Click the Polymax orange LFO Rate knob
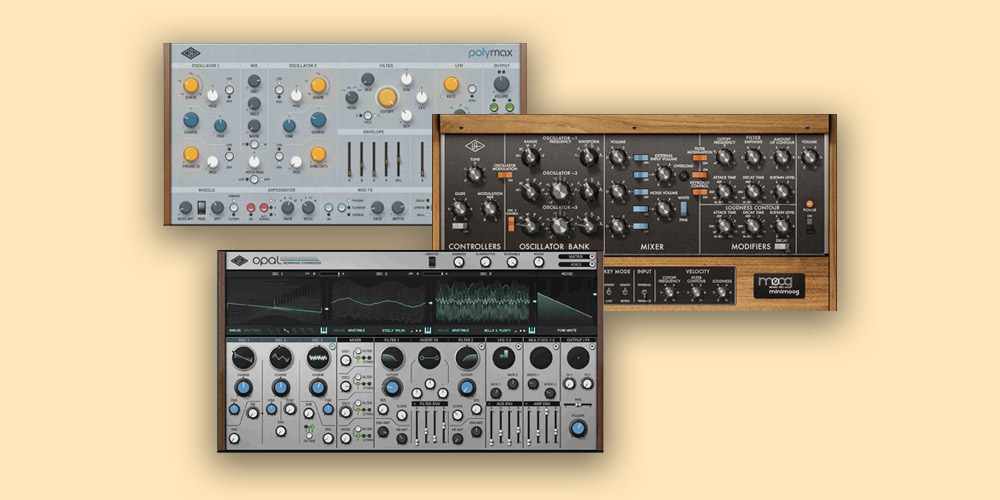The height and width of the screenshot is (500, 1000). (x=451, y=84)
